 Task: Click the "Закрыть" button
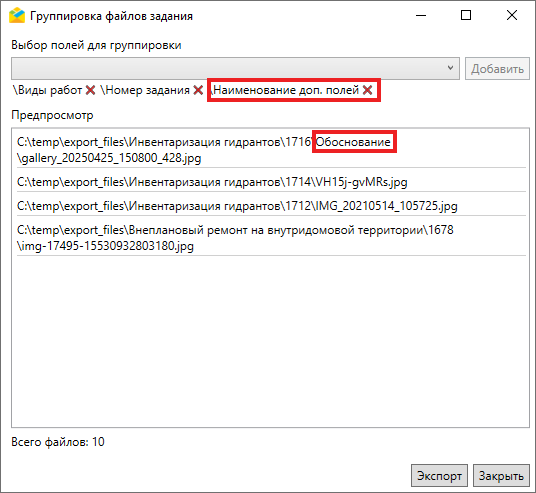(501, 475)
